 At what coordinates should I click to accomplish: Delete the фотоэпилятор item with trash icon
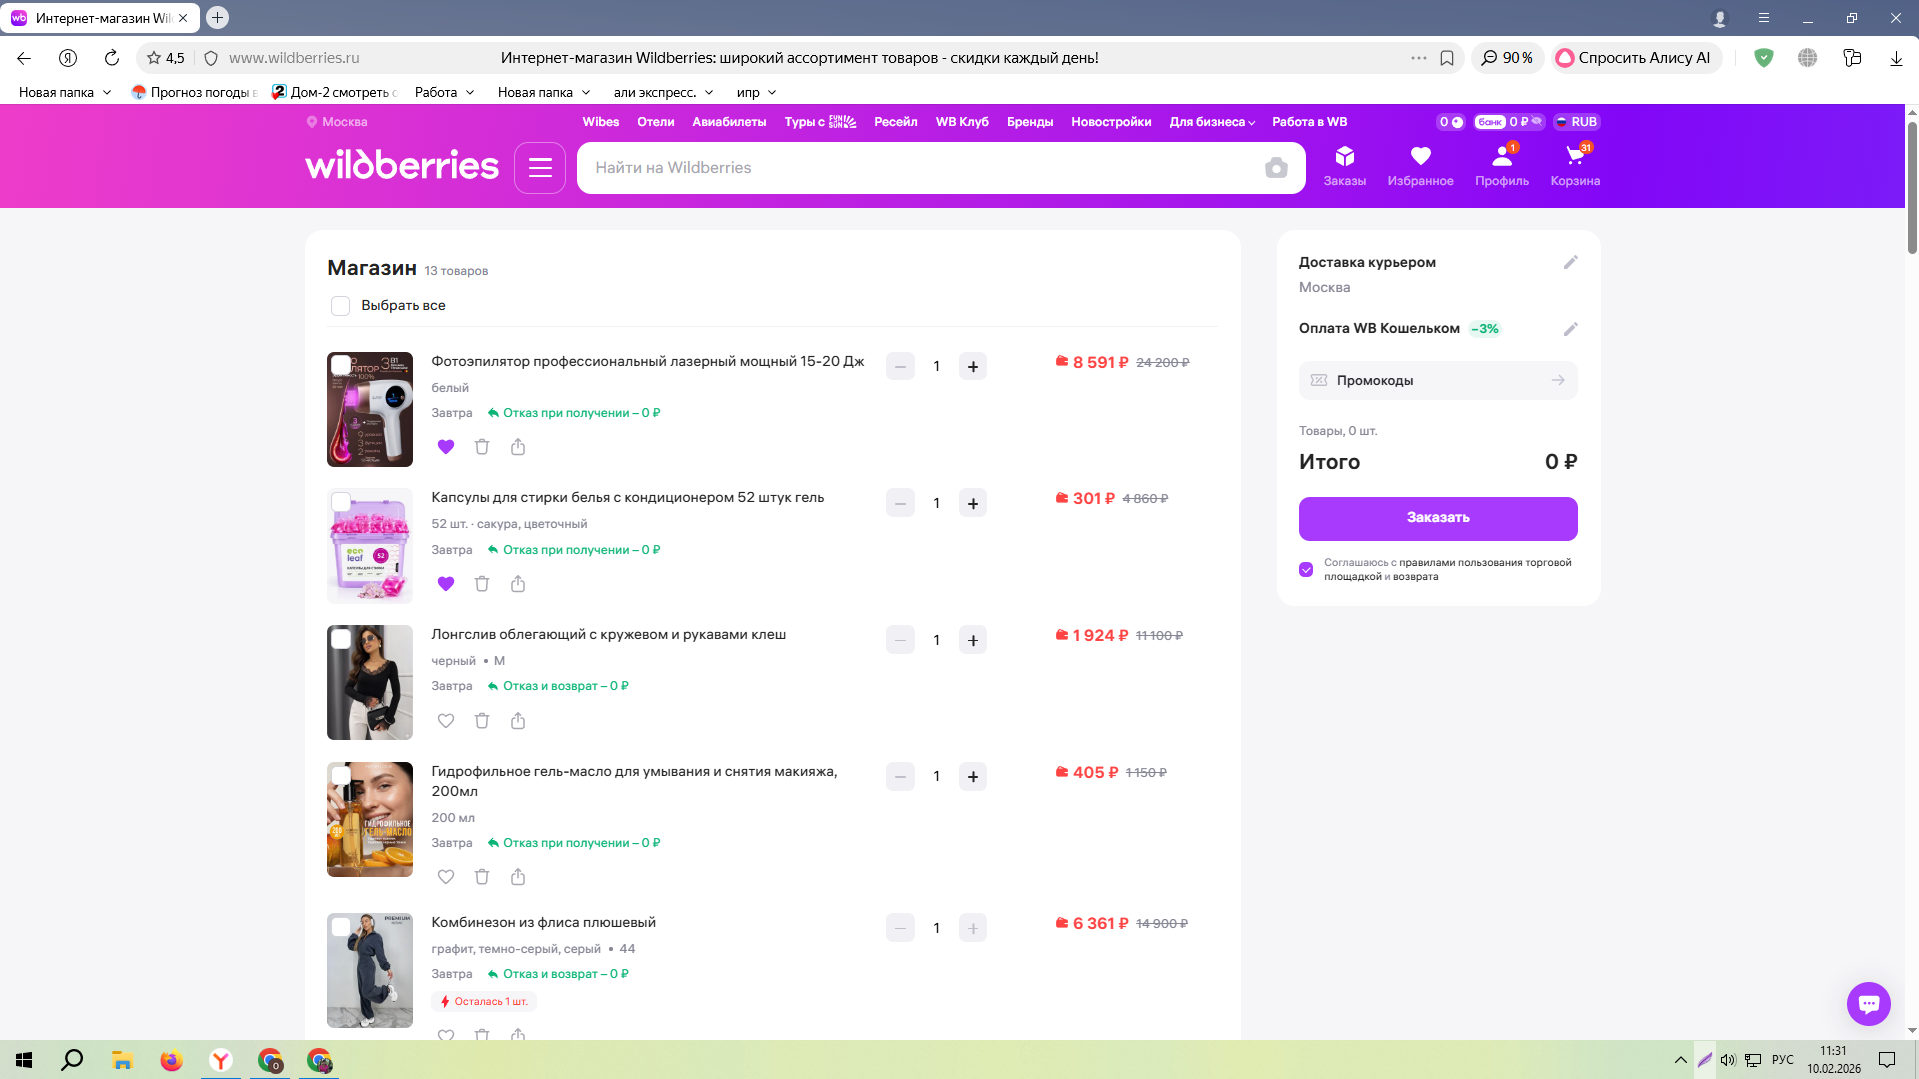pos(482,447)
